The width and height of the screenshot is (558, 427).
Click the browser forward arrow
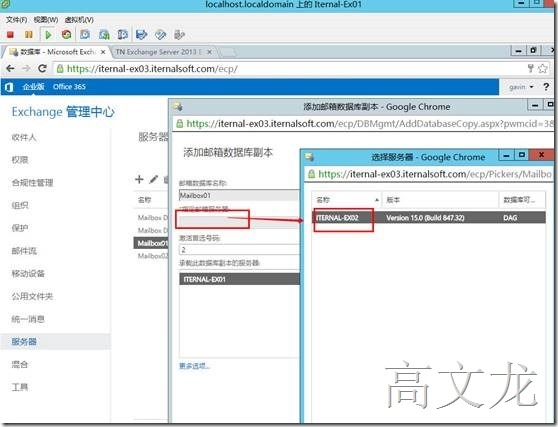tap(26, 68)
